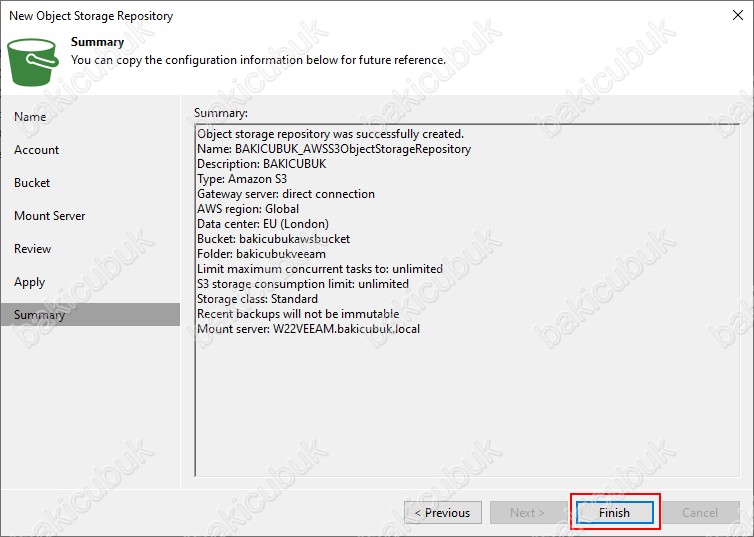The width and height of the screenshot is (754, 537).
Task: Click the 'Description: BAKICUBUK' line
Action: pyautogui.click(x=262, y=164)
